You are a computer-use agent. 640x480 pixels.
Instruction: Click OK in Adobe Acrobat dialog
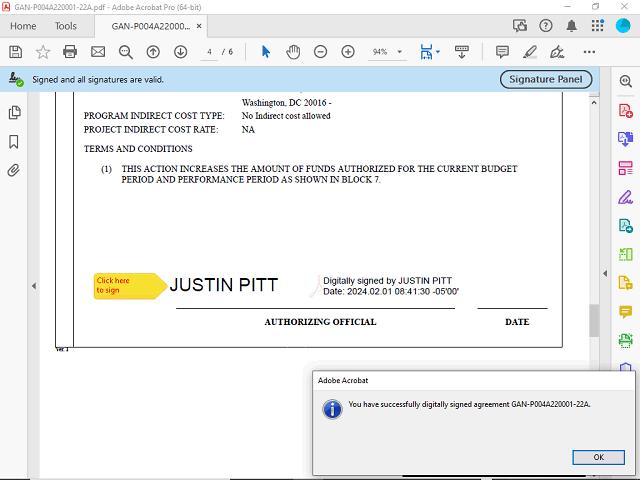click(x=598, y=457)
